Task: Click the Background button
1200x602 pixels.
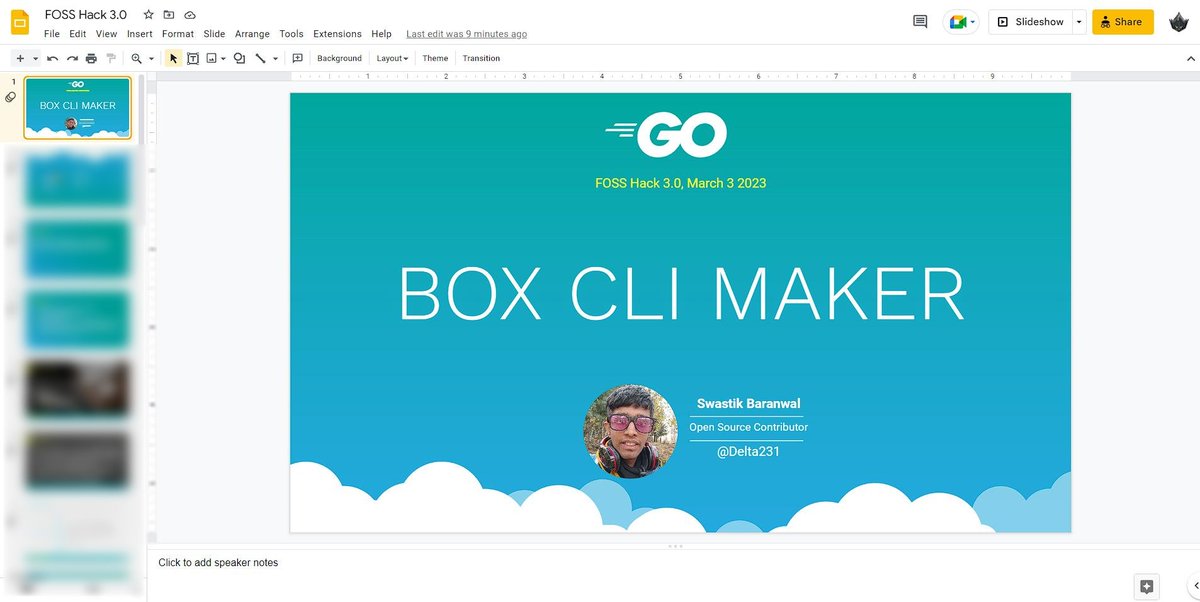Action: coord(339,59)
